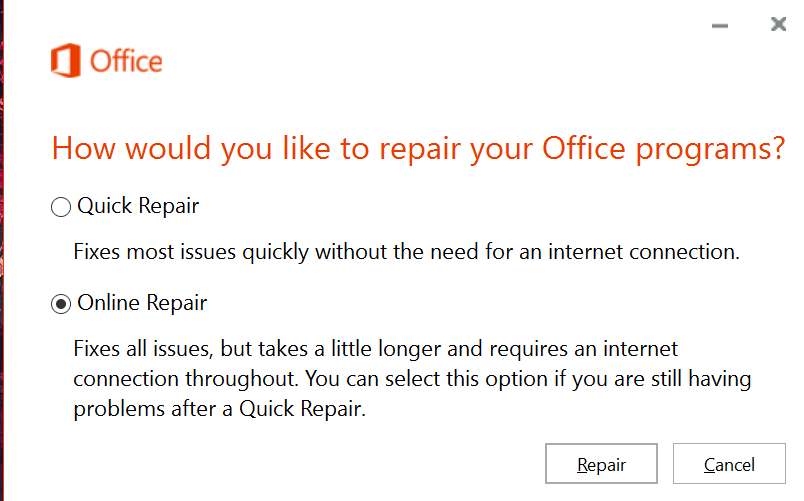Click the dark background window strip at left edge
Viewport: 804px width, 501px height.
click(x=2, y=250)
